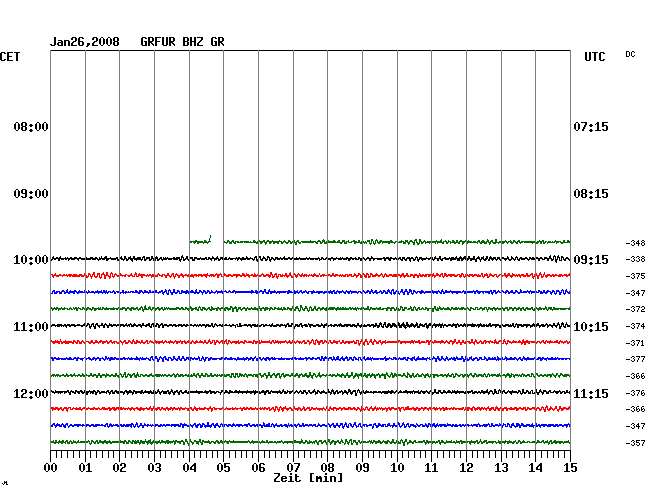
Task: Select the 11:15 UTC time label
Action: (591, 393)
